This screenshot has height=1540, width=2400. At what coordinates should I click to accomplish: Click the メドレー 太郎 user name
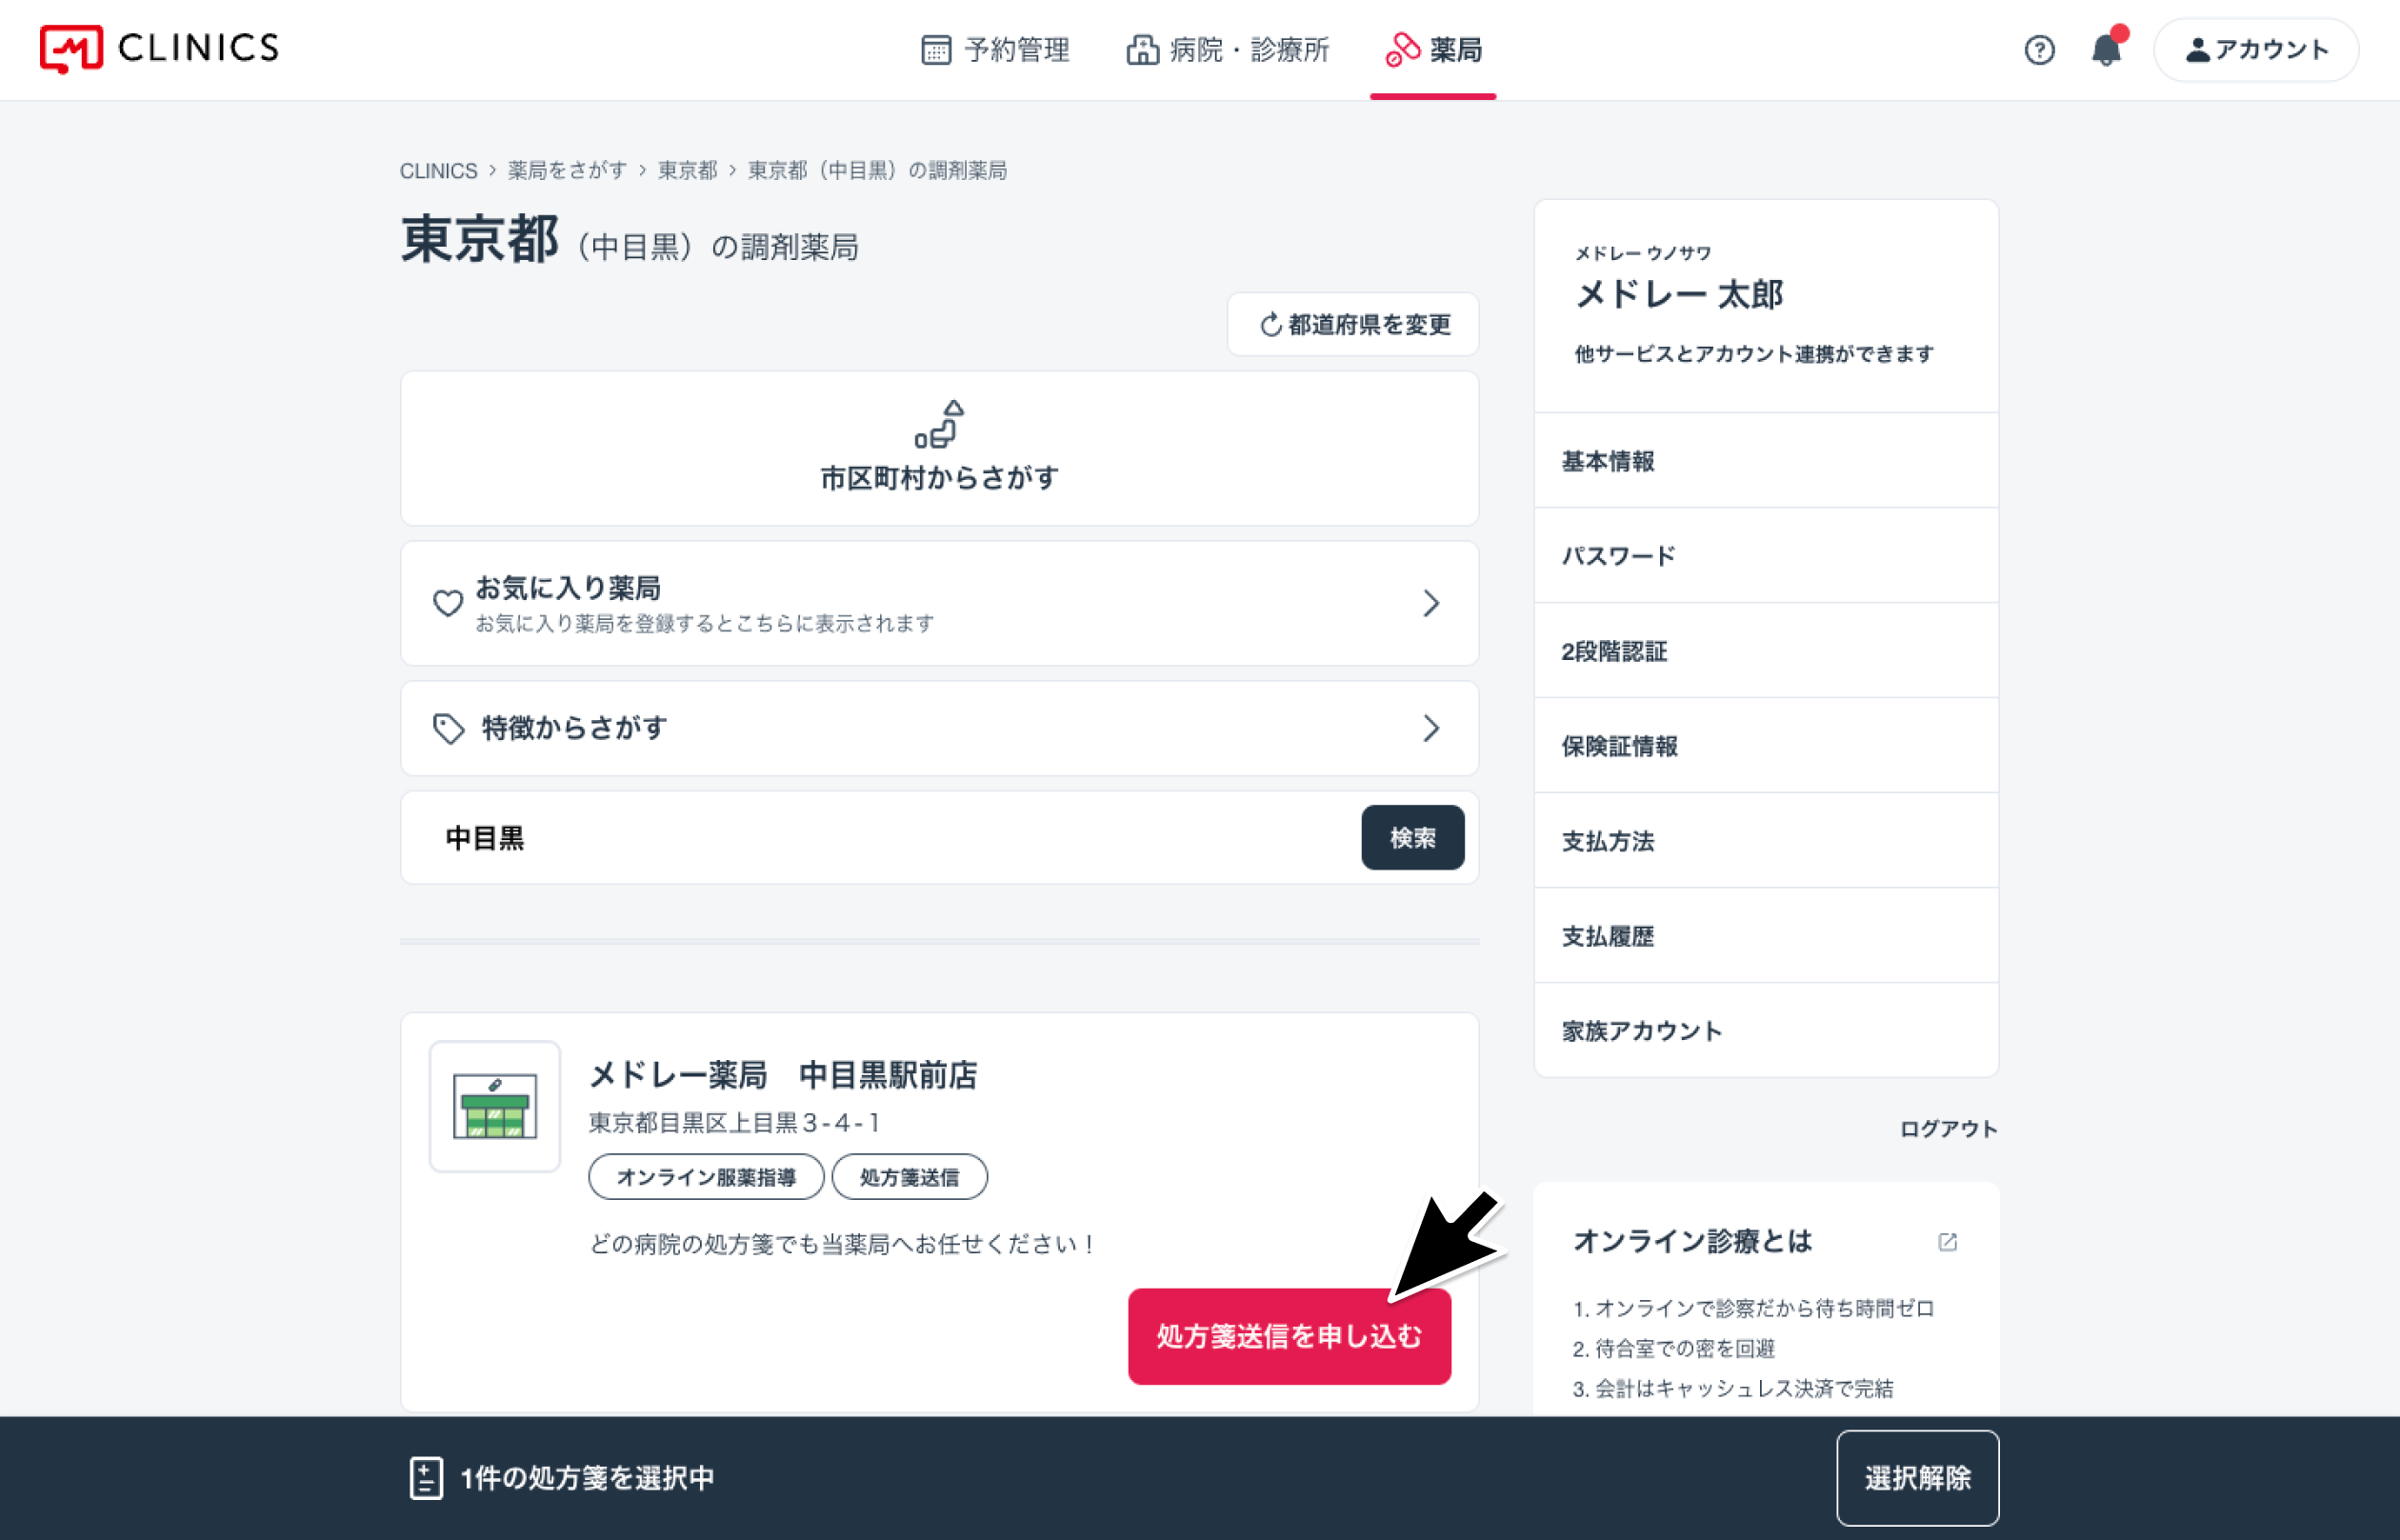coord(1680,294)
